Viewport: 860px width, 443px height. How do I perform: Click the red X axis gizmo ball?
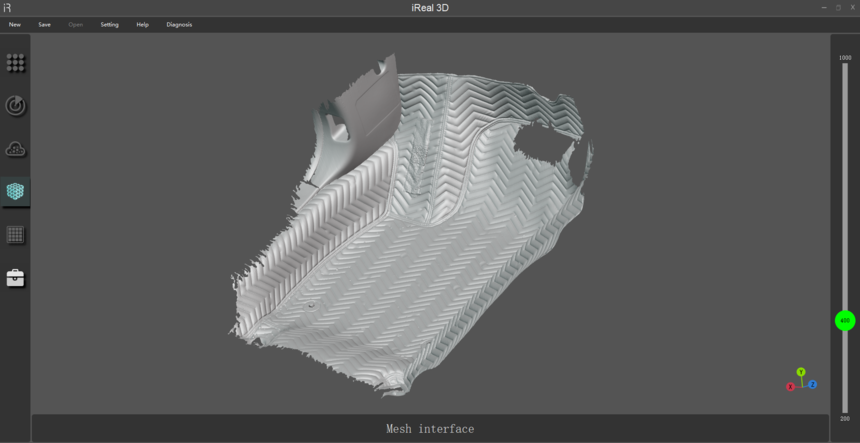pos(790,386)
